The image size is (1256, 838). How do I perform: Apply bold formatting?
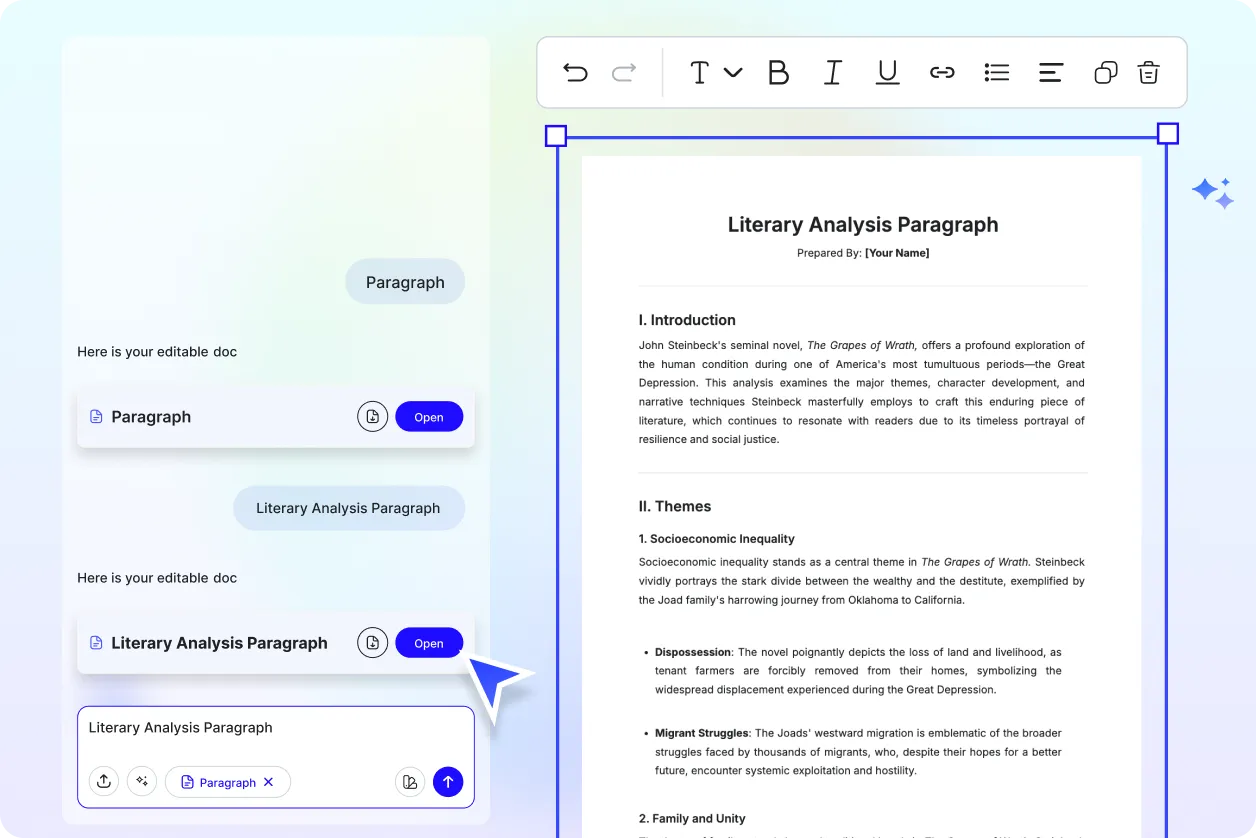click(x=778, y=71)
